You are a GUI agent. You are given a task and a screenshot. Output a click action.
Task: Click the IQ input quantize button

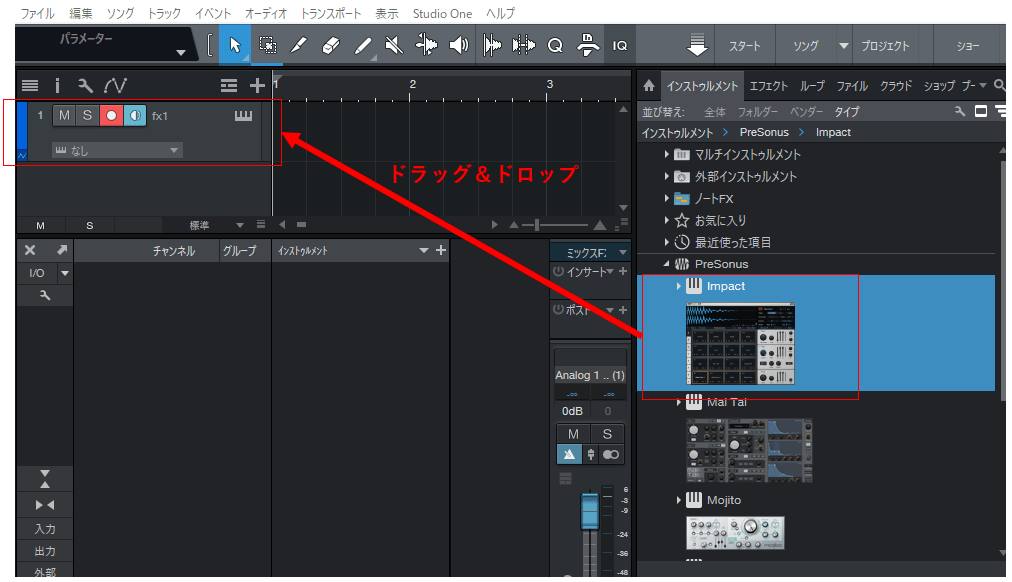coord(620,45)
